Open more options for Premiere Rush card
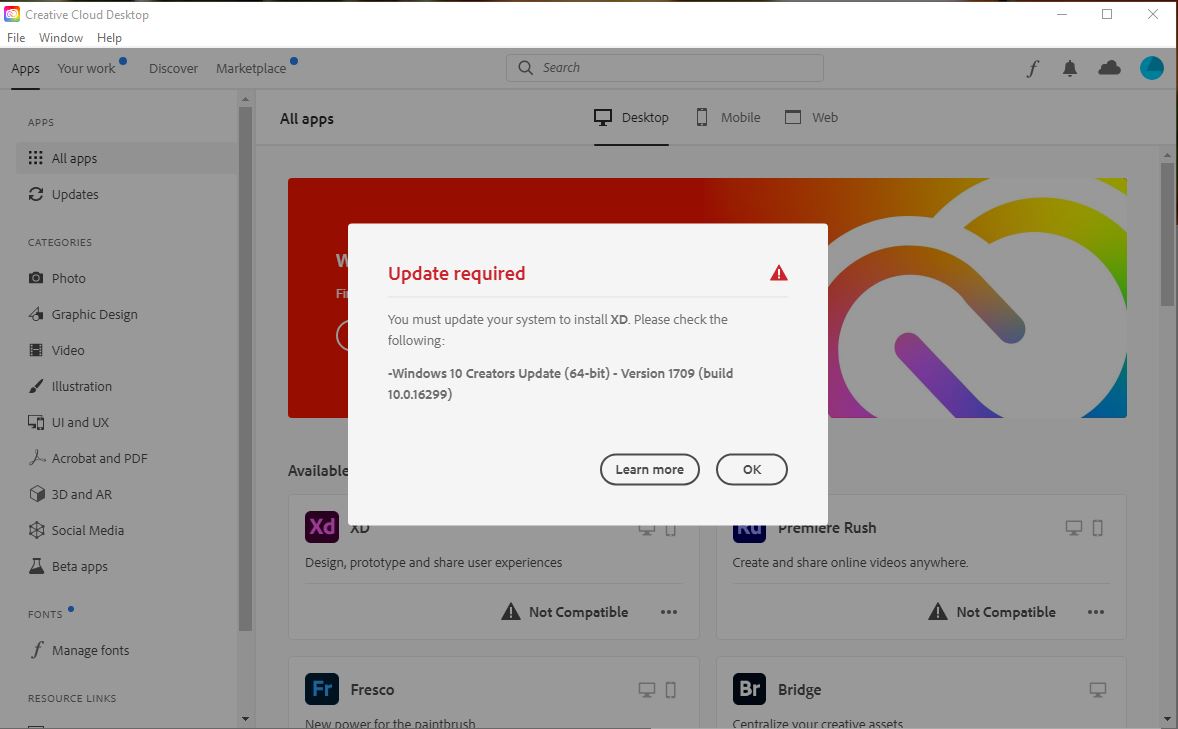Image resolution: width=1178 pixels, height=729 pixels. click(x=1096, y=613)
